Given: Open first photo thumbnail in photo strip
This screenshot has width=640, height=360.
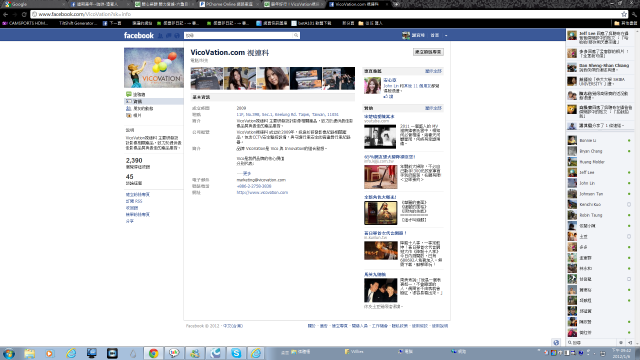Looking at the screenshot, I should 207,78.
